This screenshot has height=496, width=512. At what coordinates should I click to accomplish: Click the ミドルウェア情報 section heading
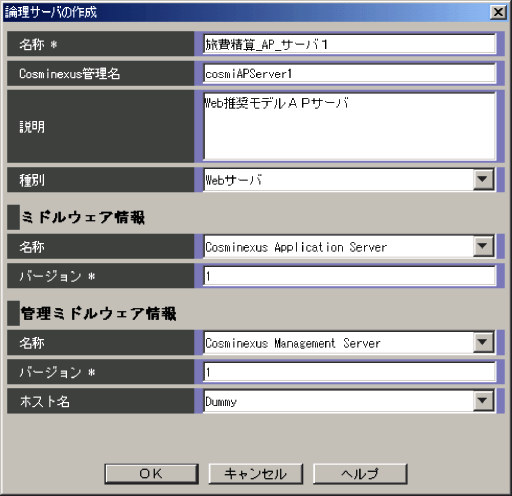(x=83, y=217)
